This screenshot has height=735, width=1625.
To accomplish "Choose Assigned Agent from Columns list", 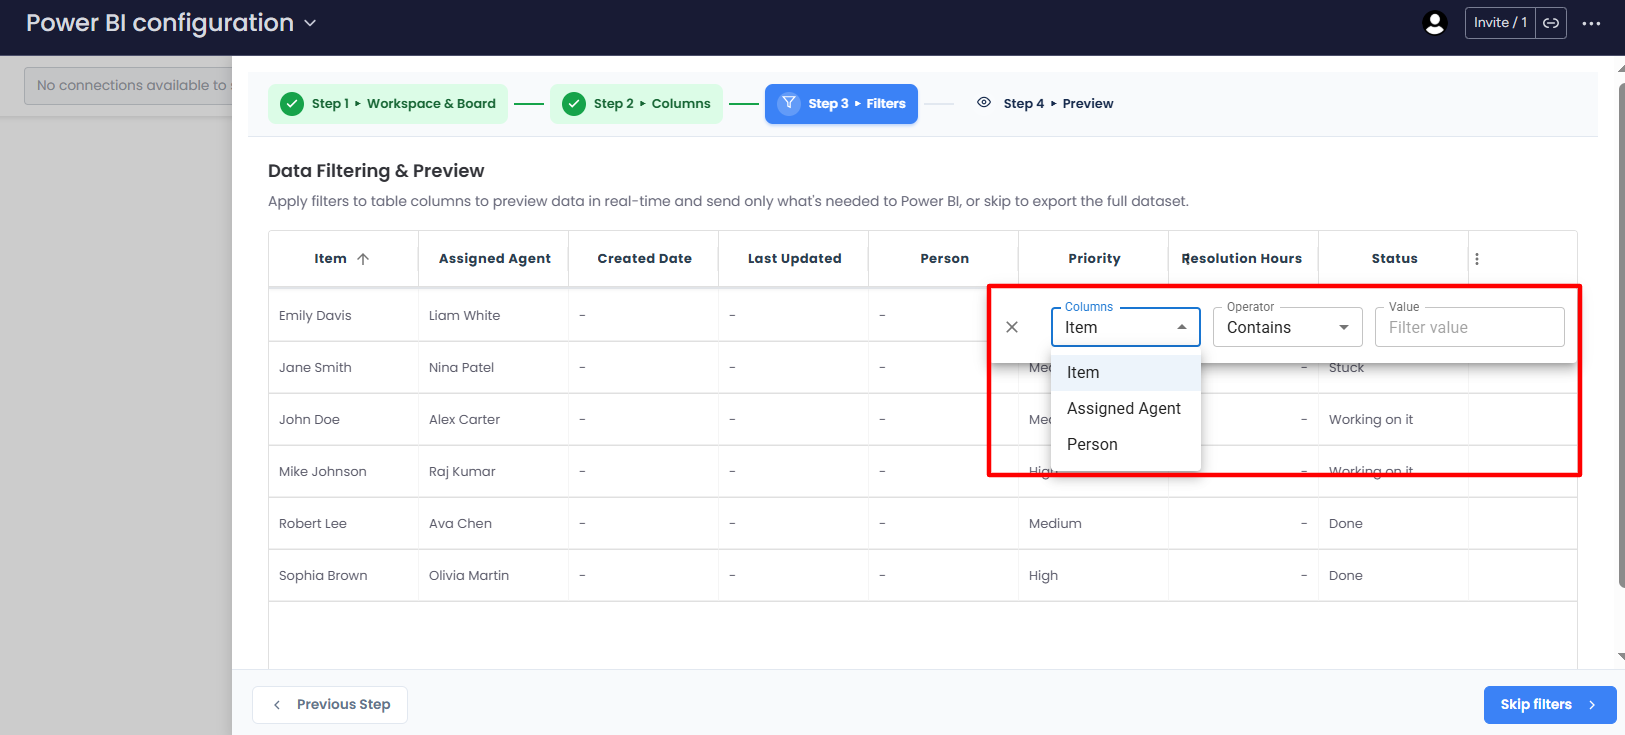I will tap(1126, 409).
